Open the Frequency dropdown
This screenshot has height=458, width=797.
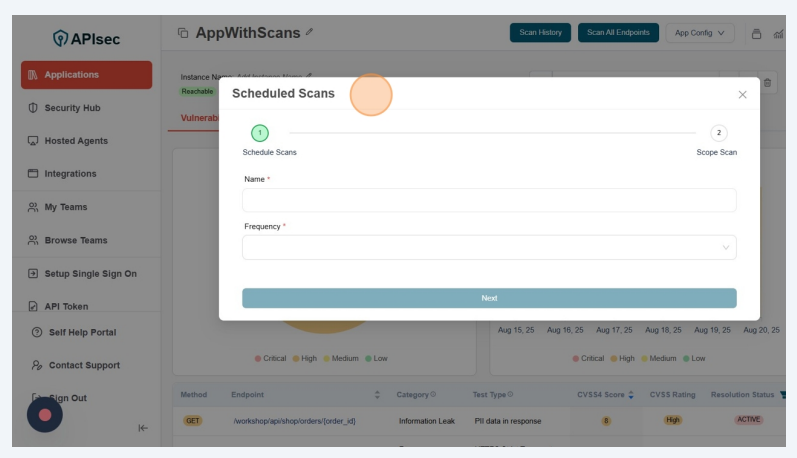pyautogui.click(x=489, y=247)
